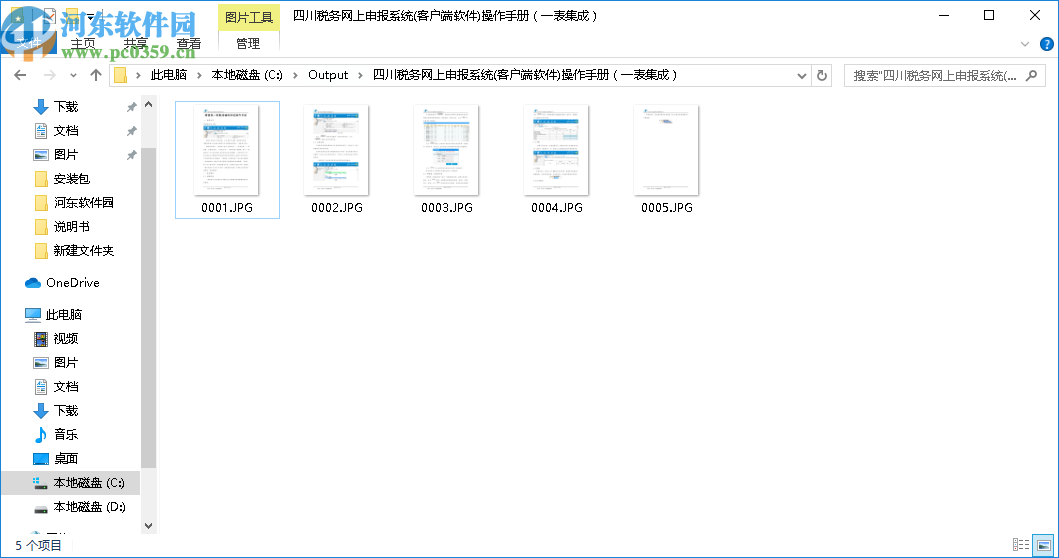Click sidebar scrollbar up arrow
Image resolution: width=1059 pixels, height=558 pixels.
click(149, 105)
